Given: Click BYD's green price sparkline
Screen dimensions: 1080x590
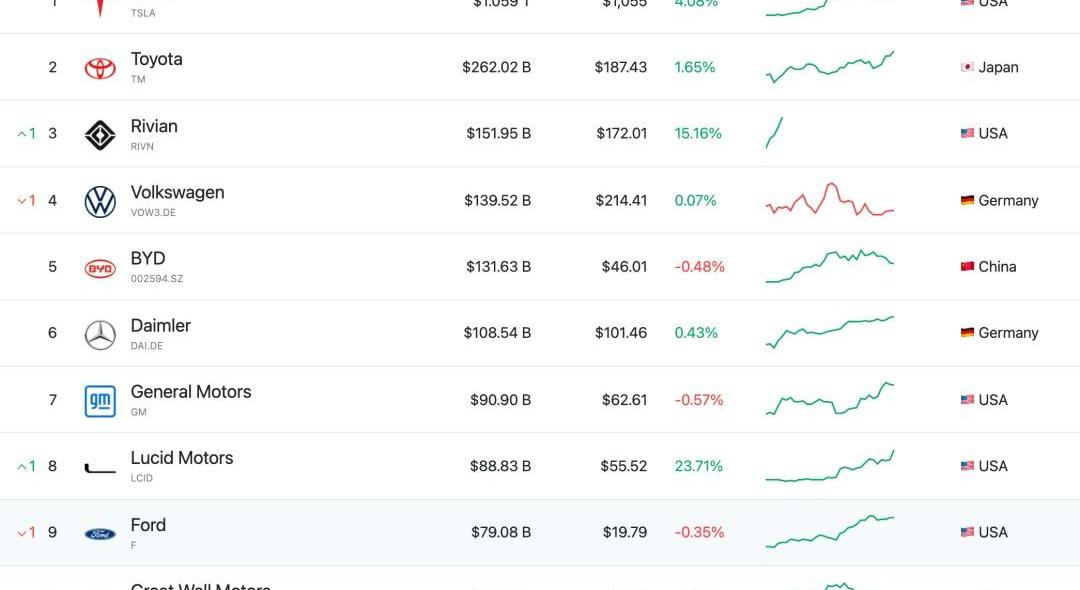Looking at the screenshot, I should point(829,266).
